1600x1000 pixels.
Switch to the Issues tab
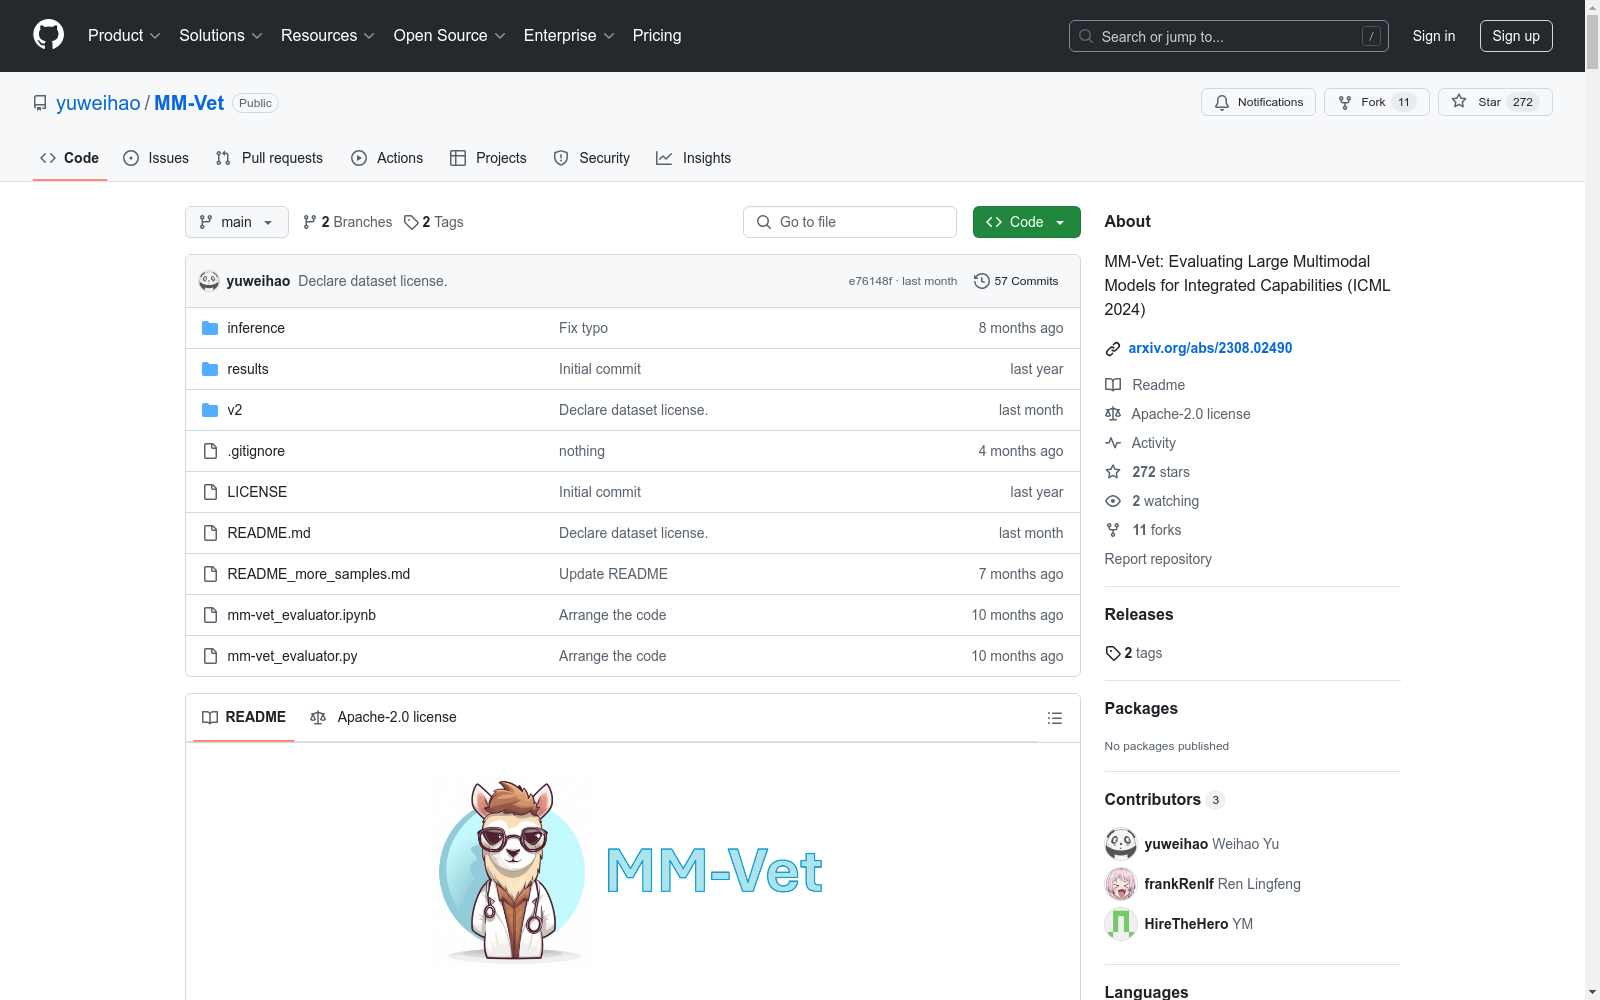click(x=156, y=158)
